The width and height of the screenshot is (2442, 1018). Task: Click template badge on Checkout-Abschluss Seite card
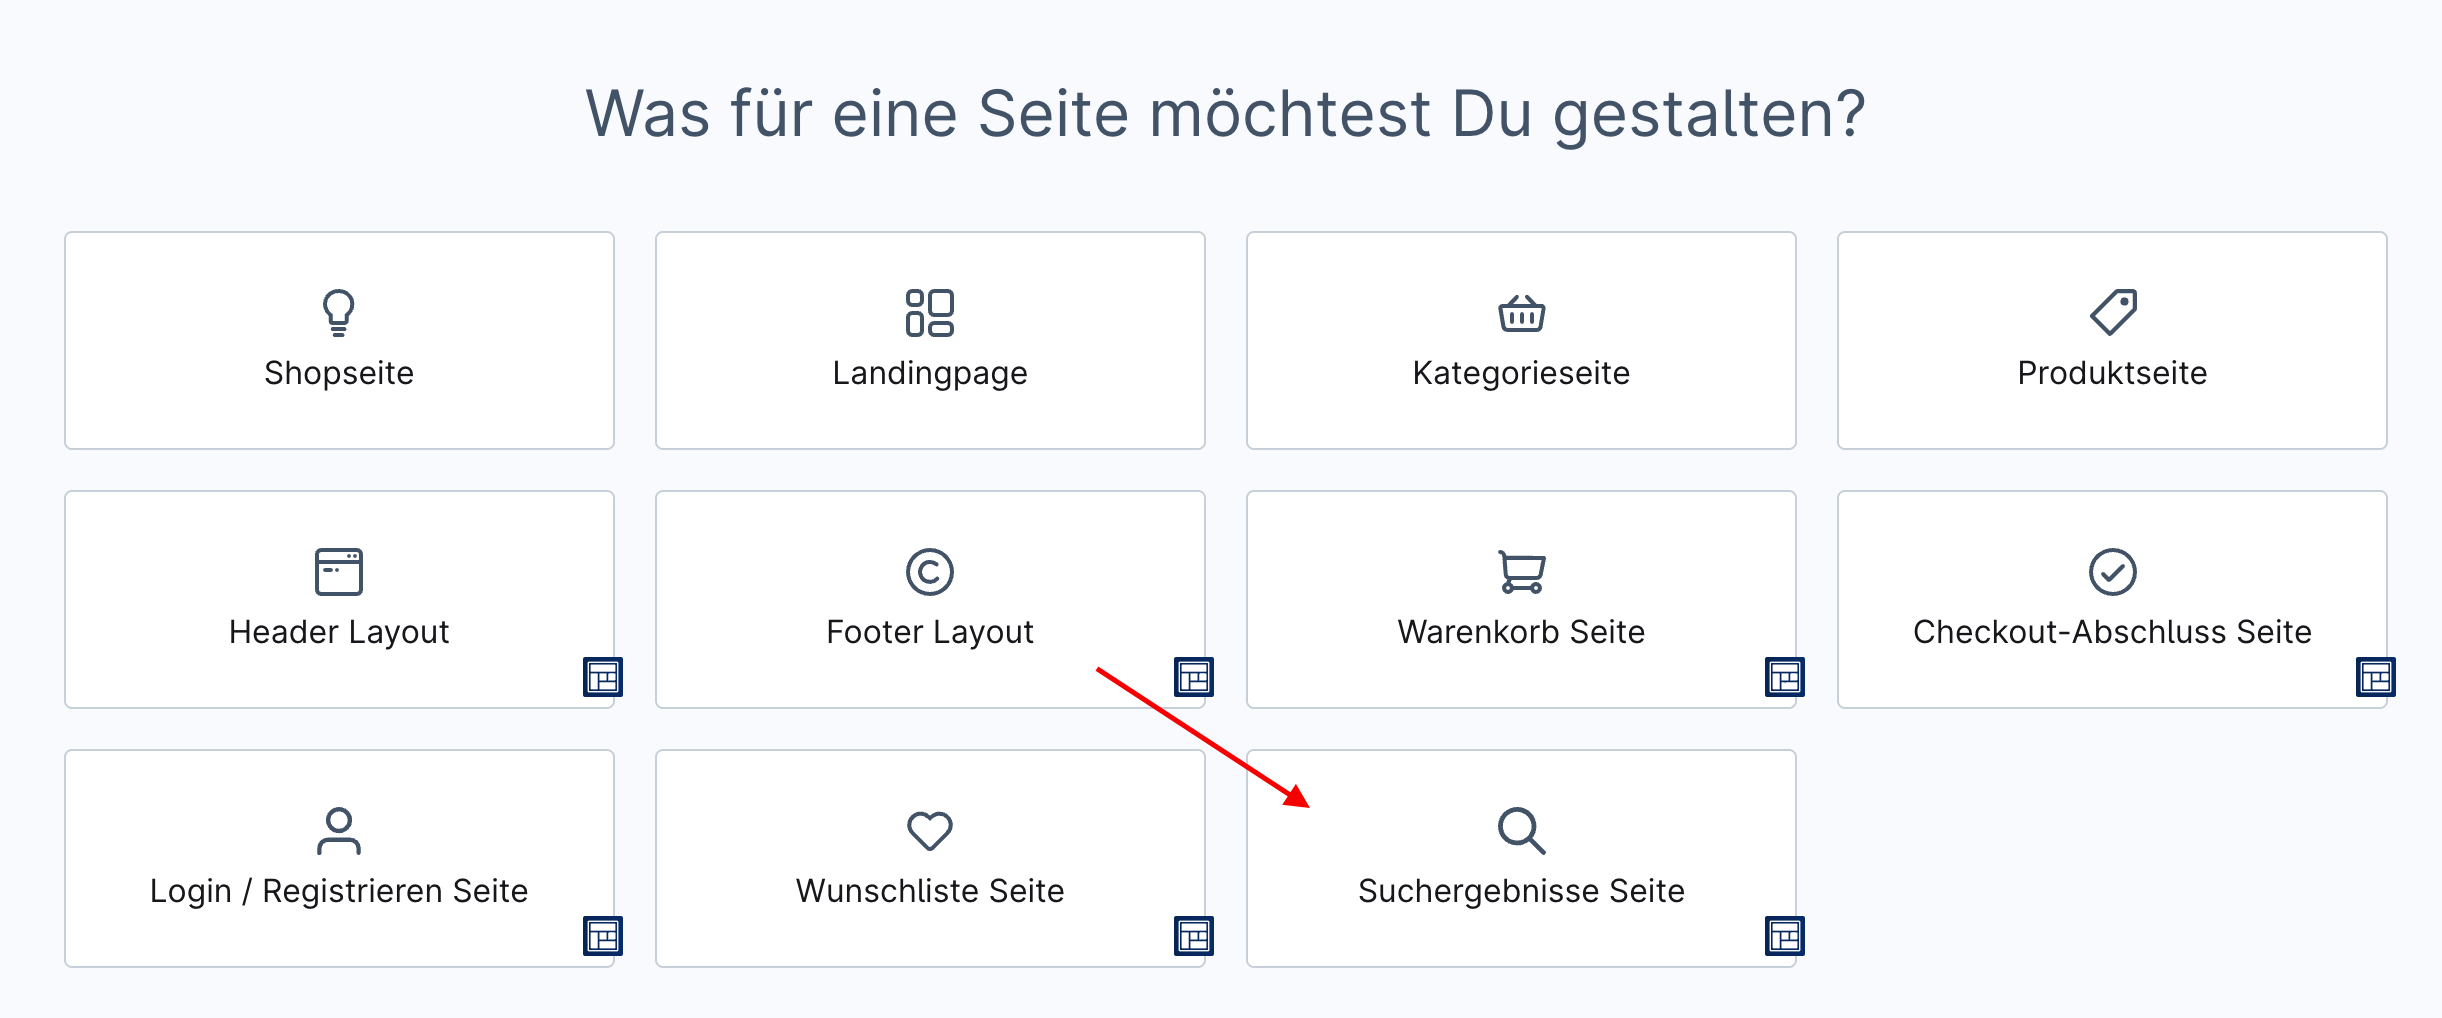click(2376, 677)
